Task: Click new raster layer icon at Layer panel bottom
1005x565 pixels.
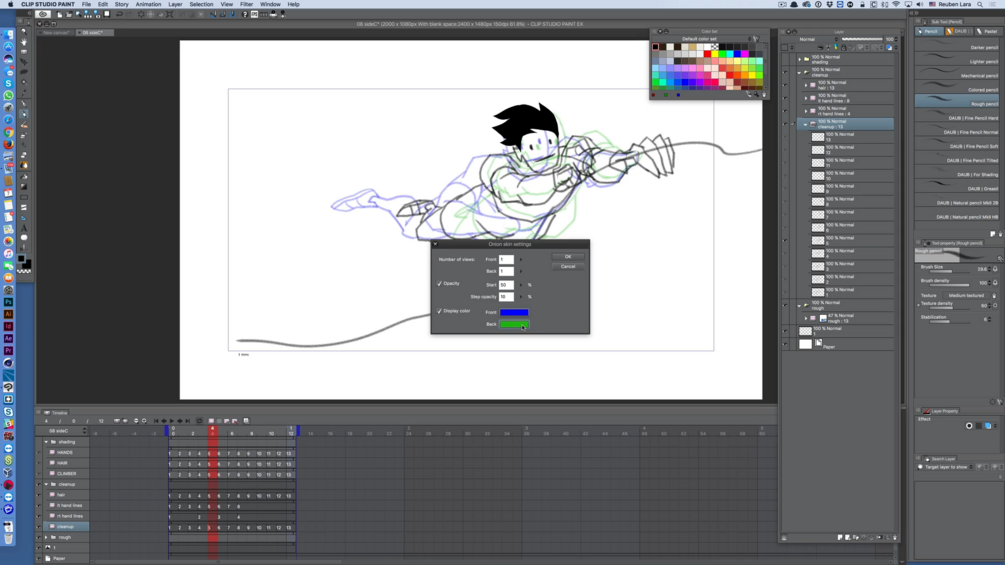Action: point(840,537)
